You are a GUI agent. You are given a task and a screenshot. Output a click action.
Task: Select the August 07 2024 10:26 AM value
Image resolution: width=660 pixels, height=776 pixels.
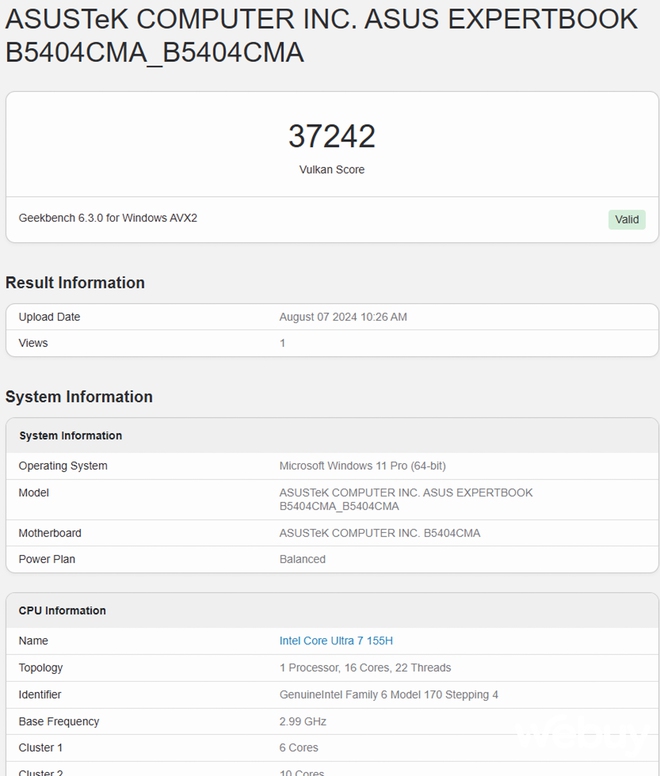point(343,317)
